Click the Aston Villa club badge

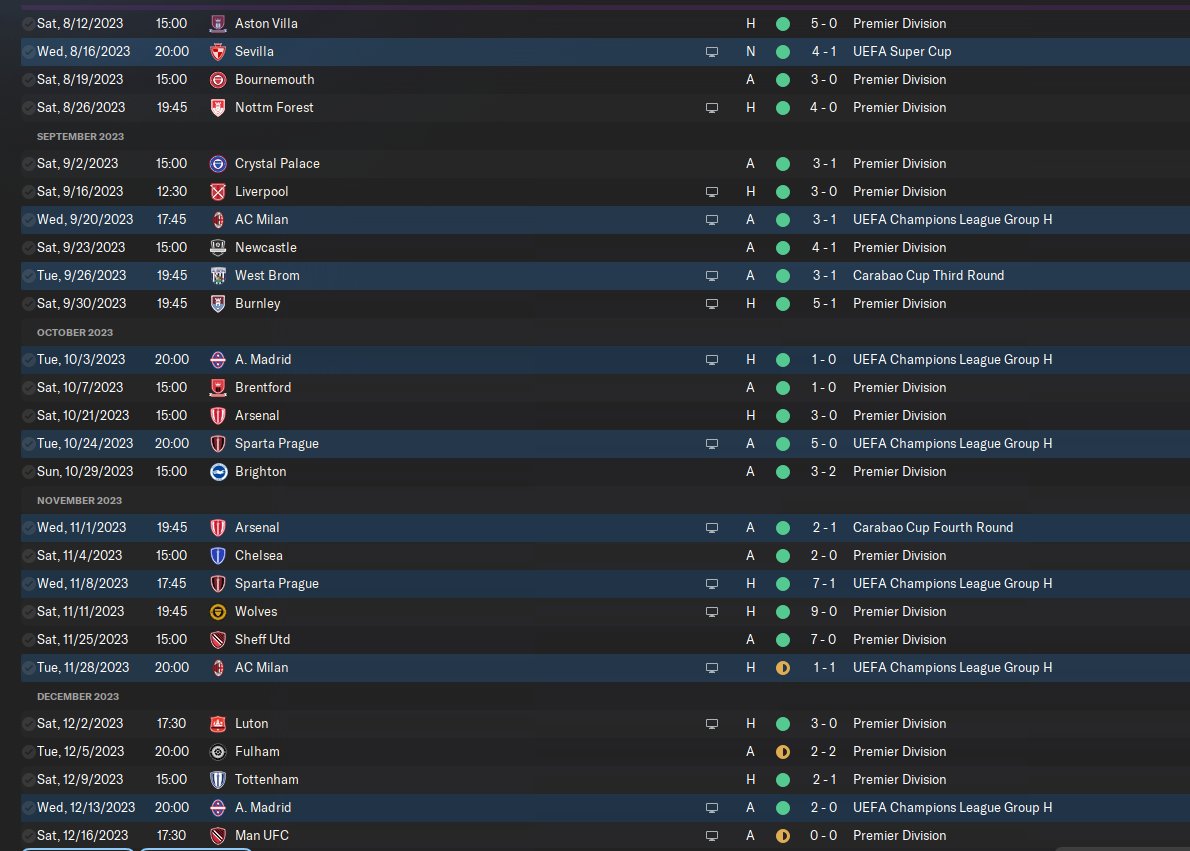click(218, 24)
